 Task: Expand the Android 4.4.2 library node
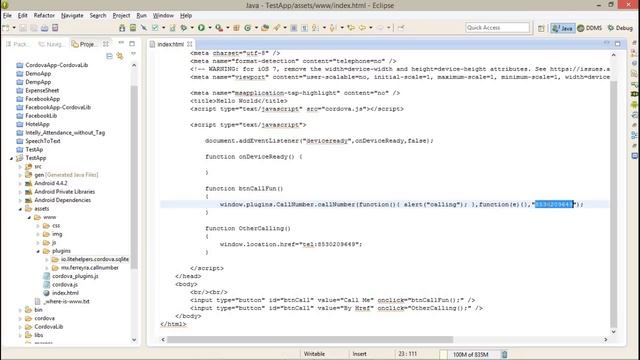[x=20, y=184]
